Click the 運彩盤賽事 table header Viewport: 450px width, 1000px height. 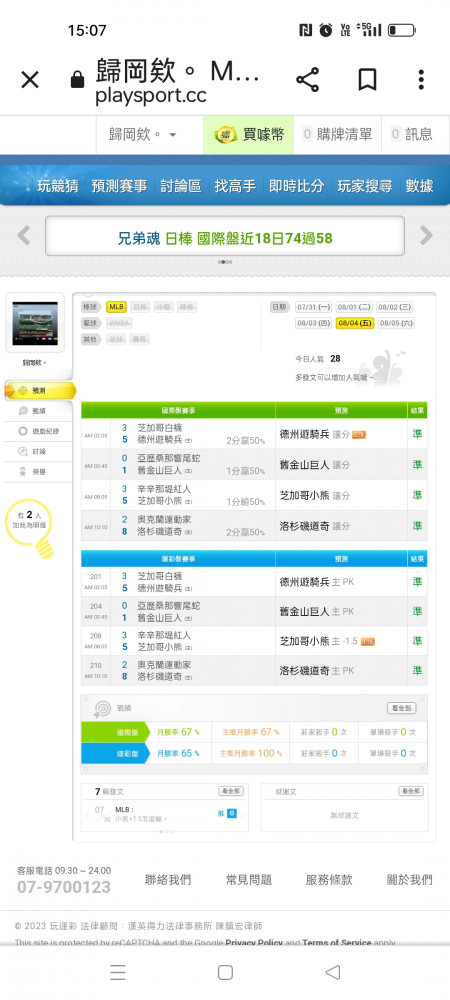click(178, 559)
